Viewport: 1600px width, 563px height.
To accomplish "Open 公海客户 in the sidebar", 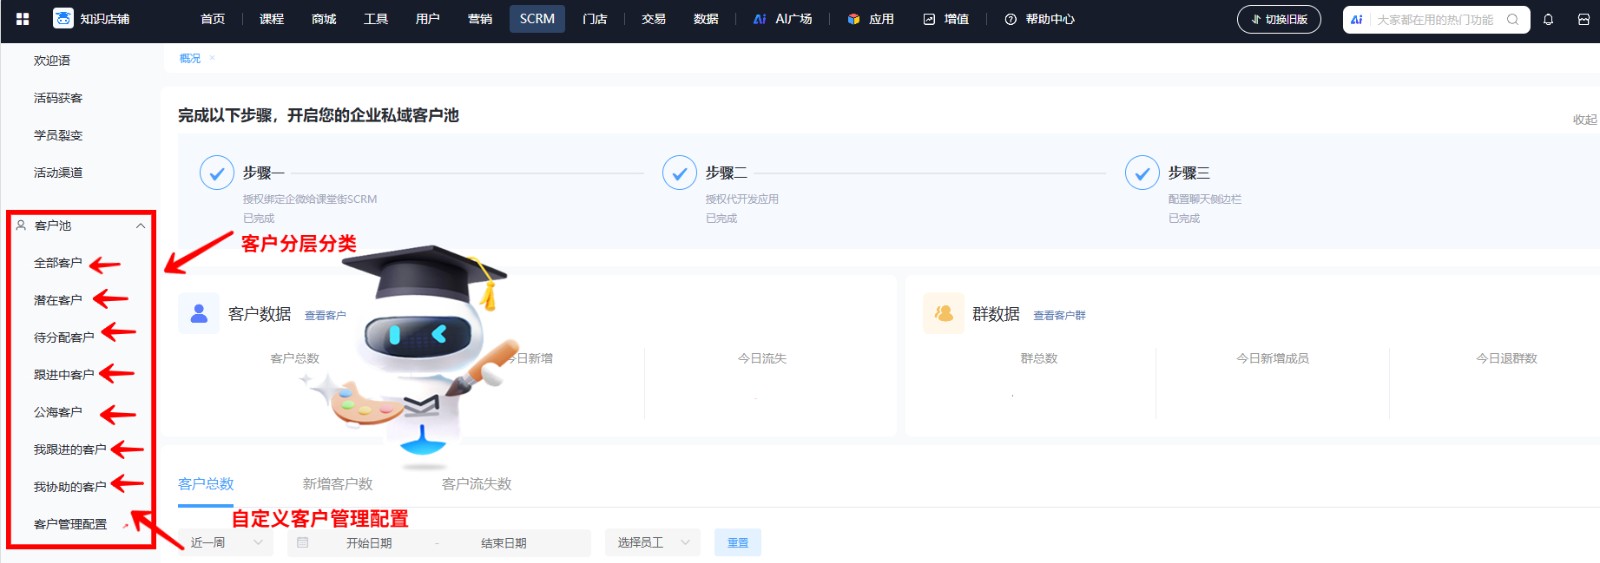I will [x=58, y=412].
